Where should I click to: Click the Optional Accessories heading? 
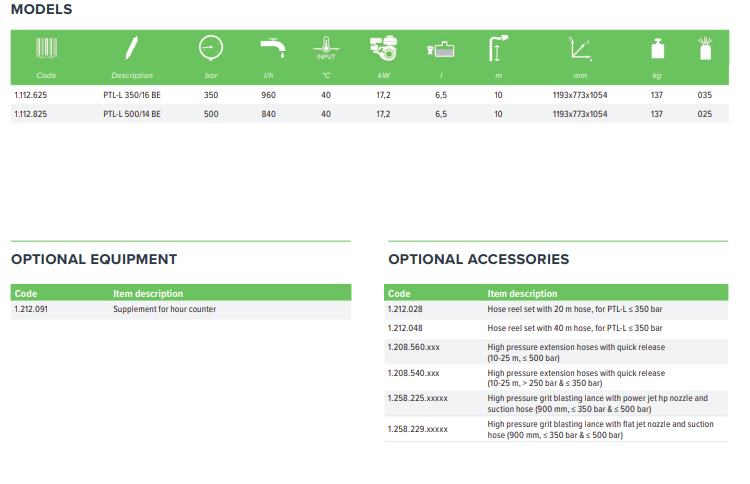tap(478, 259)
